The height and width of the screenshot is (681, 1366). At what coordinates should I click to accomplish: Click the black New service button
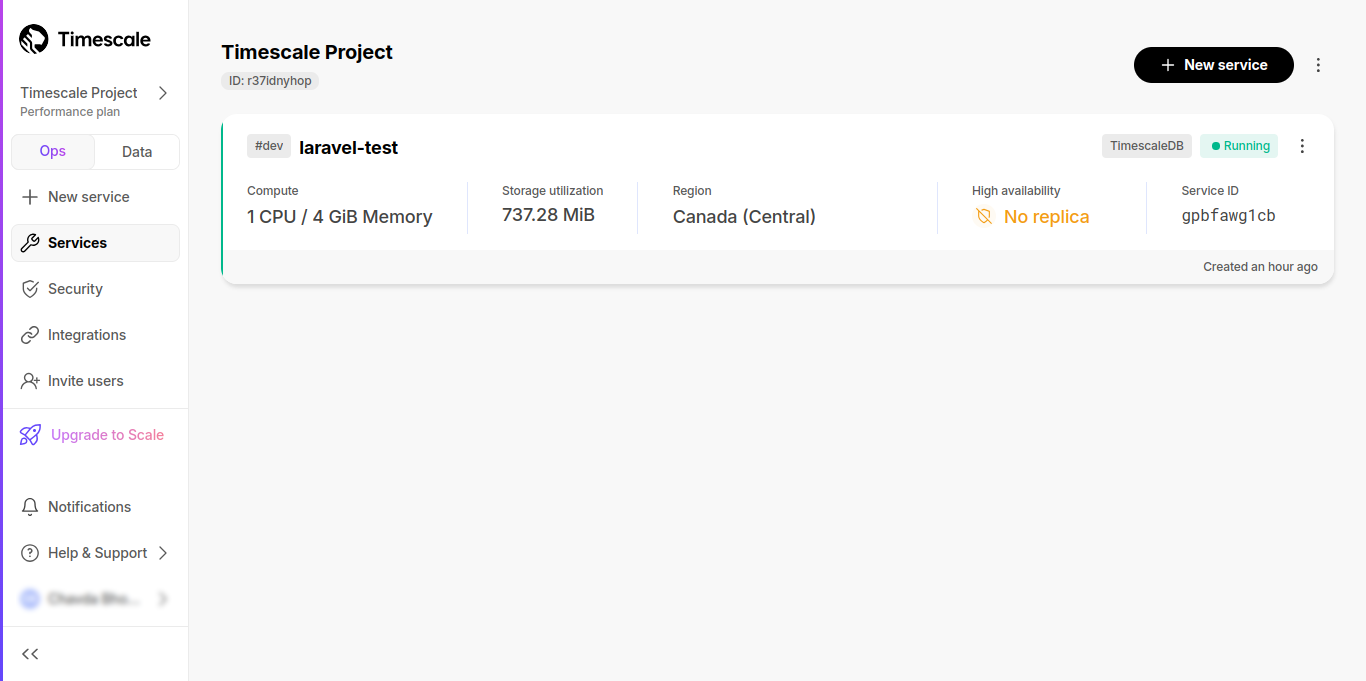click(1214, 65)
